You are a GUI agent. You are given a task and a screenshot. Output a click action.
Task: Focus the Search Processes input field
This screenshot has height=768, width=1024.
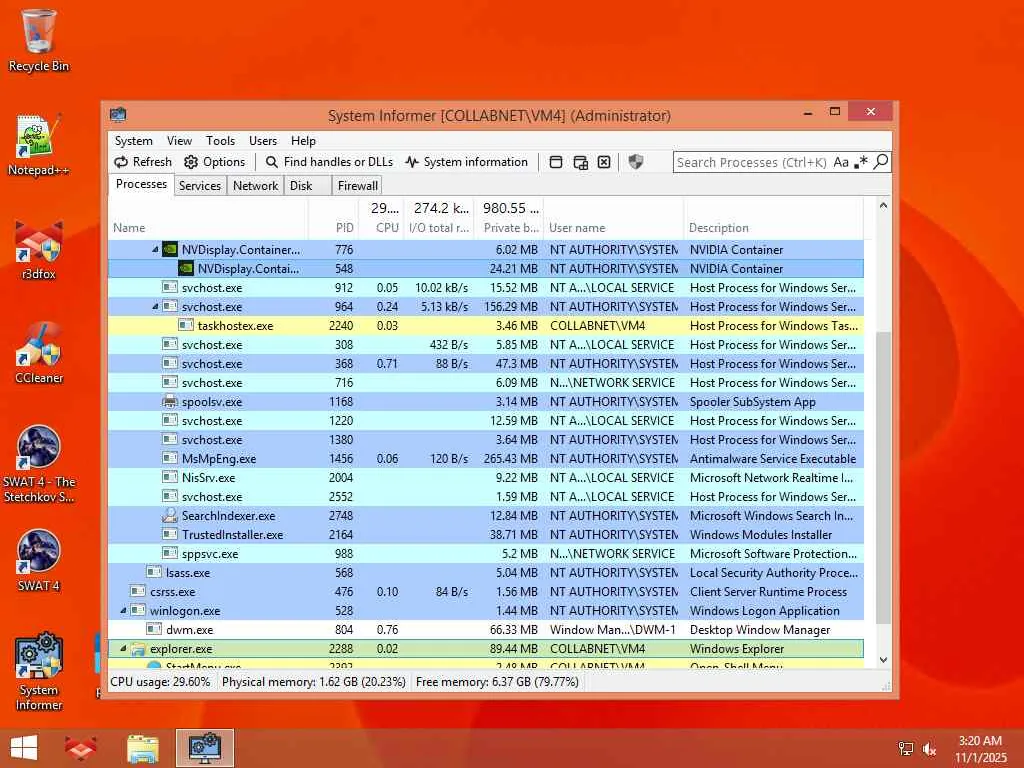point(751,162)
